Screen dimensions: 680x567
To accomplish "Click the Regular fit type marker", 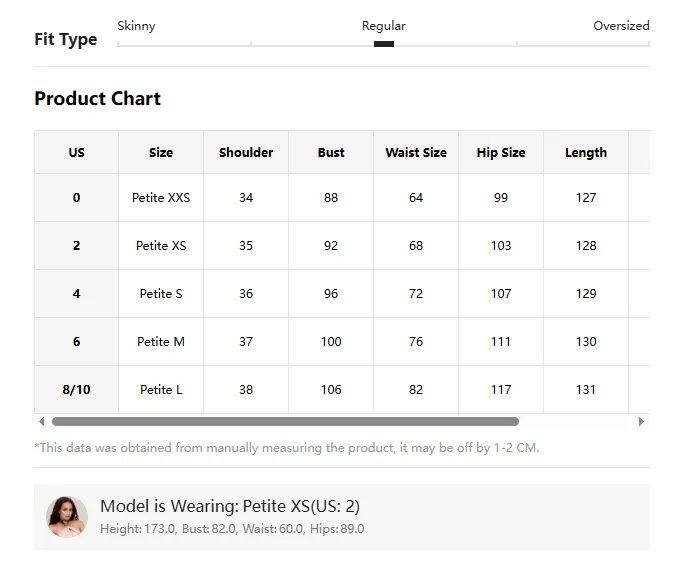I will pyautogui.click(x=384, y=44).
